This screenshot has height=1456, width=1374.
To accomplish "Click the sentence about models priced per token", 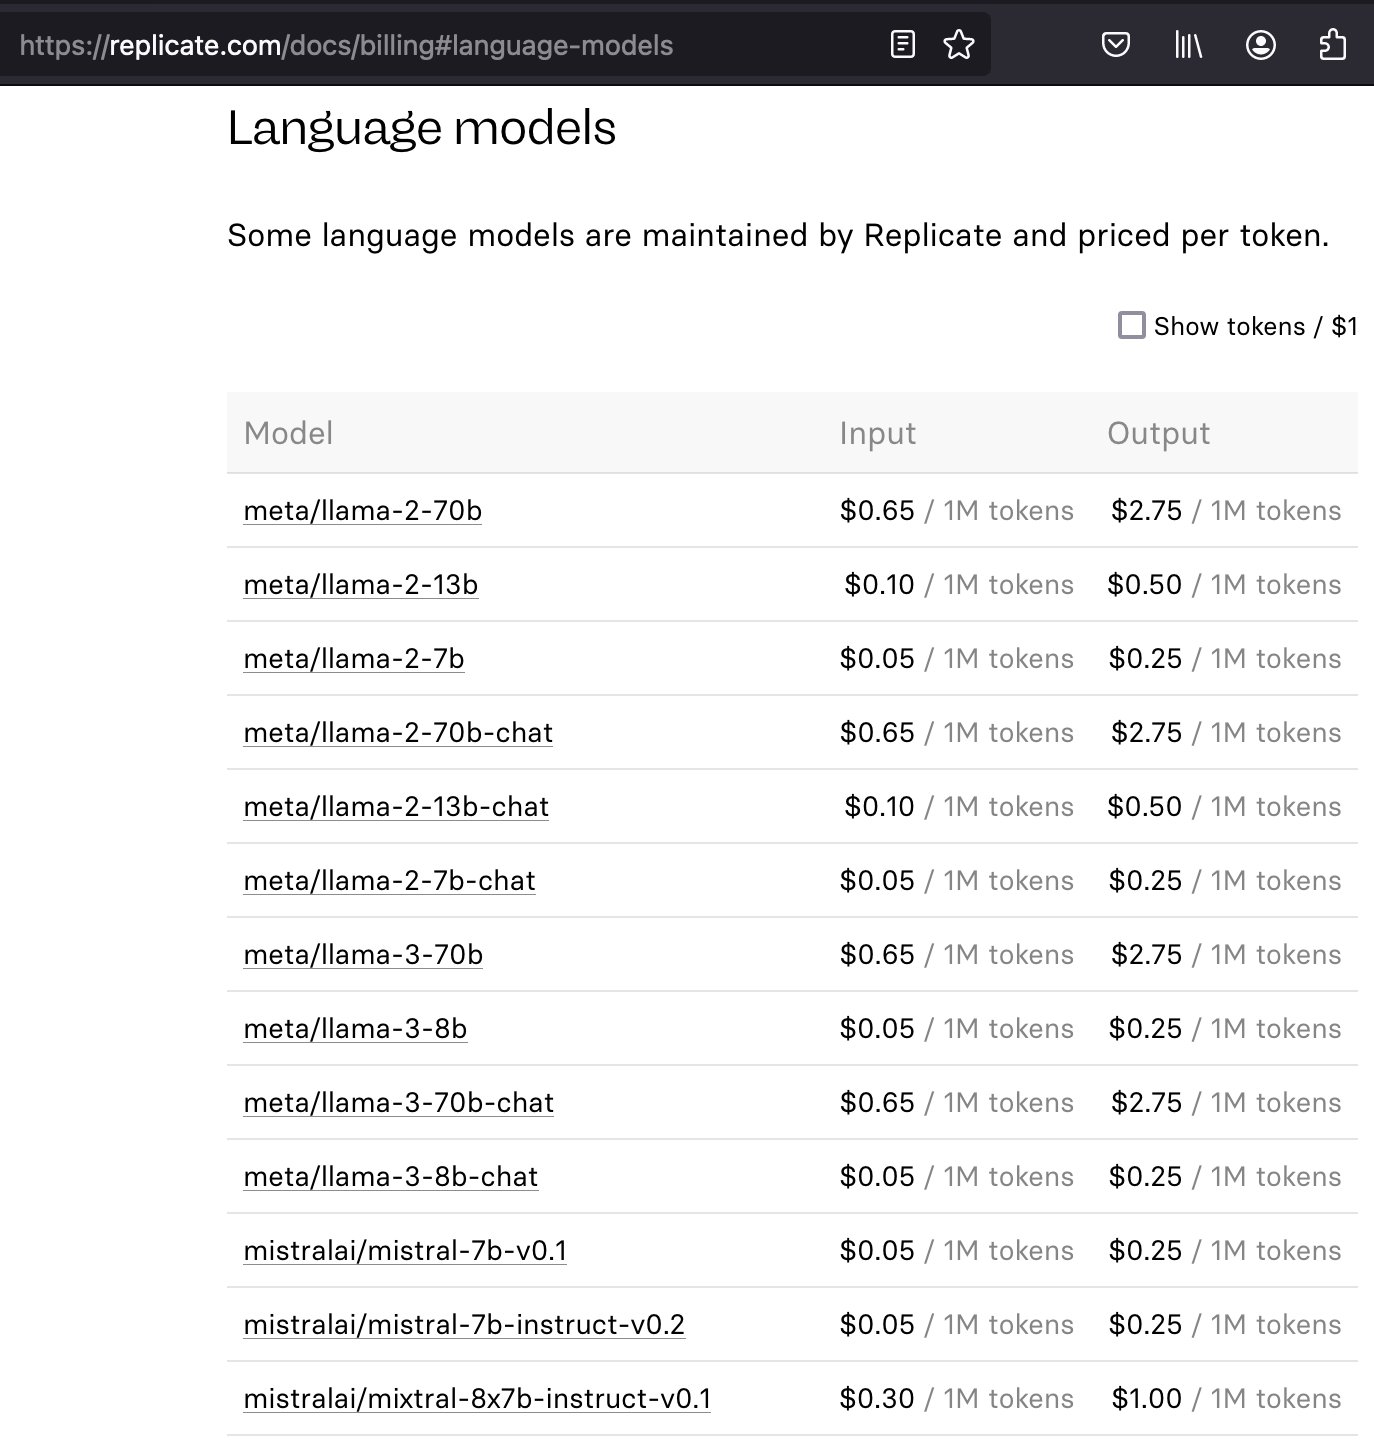I will 778,236.
